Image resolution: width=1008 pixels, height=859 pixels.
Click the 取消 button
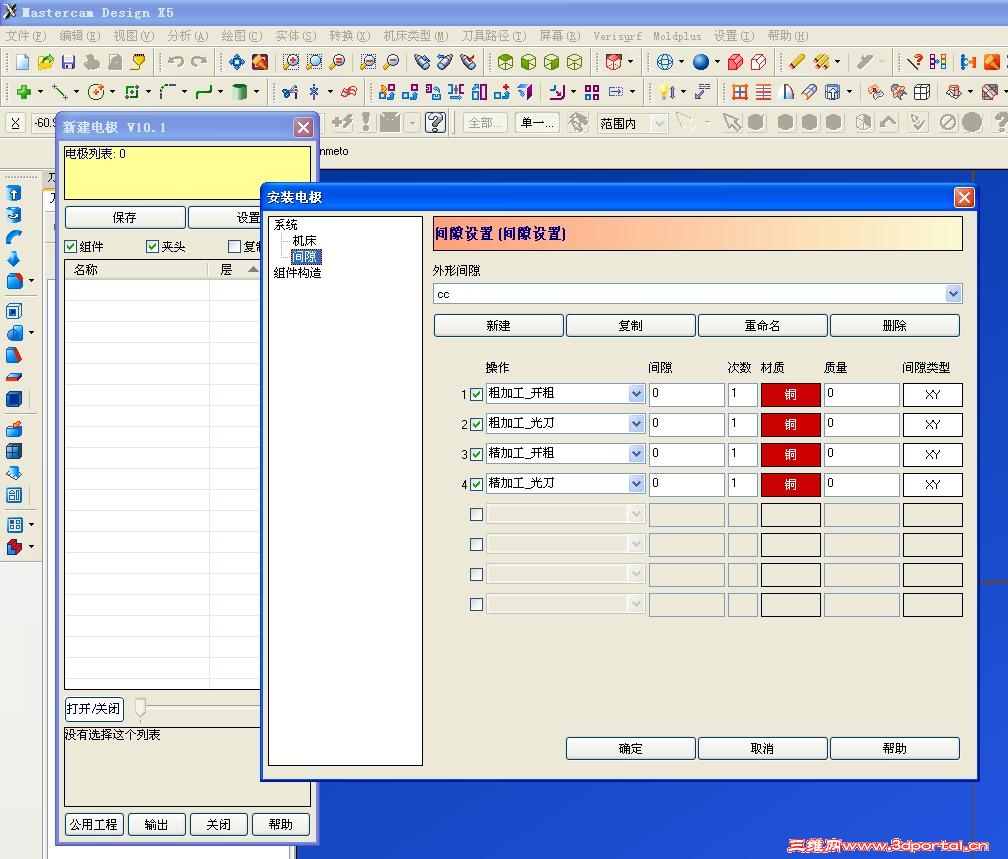coord(762,748)
